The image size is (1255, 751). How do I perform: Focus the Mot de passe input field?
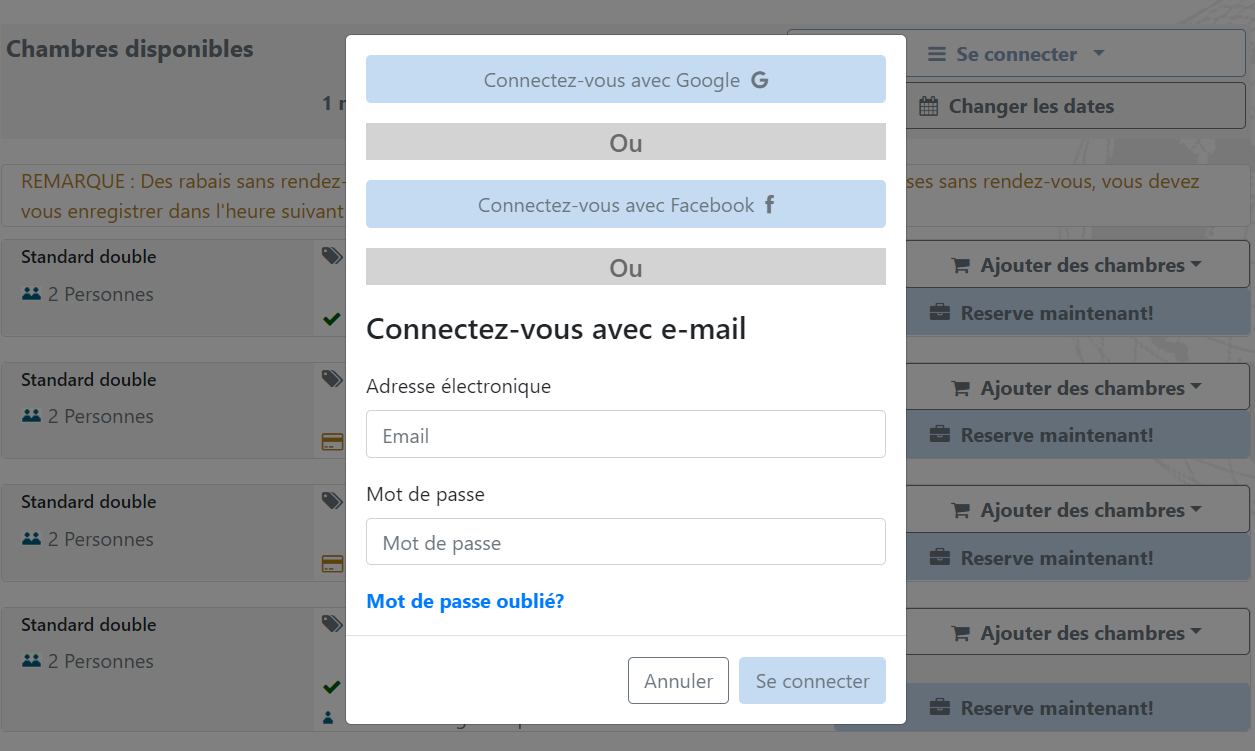[626, 541]
